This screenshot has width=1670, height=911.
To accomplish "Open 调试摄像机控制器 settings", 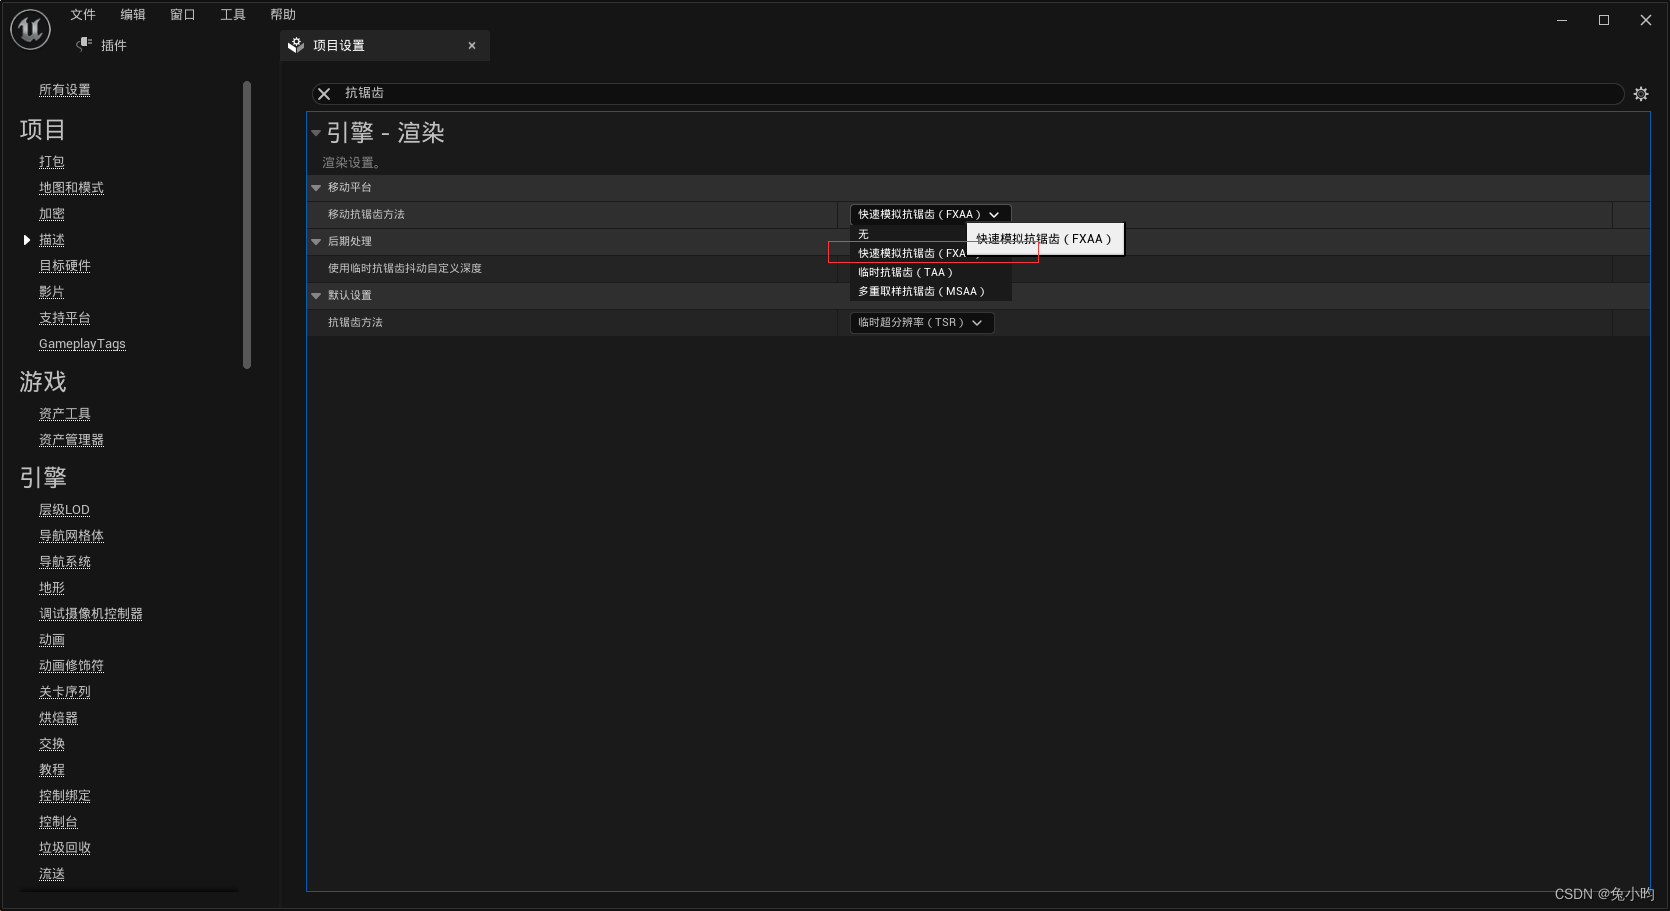I will tap(91, 614).
